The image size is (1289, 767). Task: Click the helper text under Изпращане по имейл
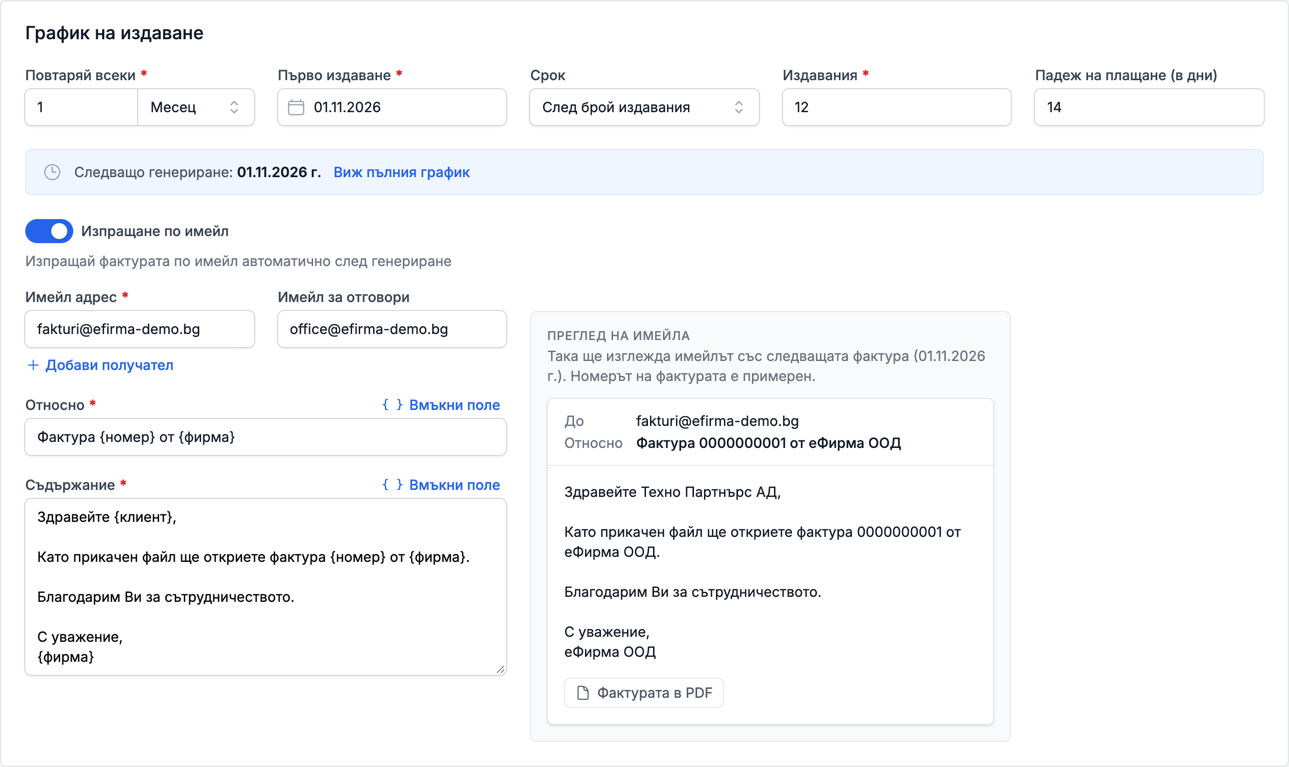(x=238, y=261)
